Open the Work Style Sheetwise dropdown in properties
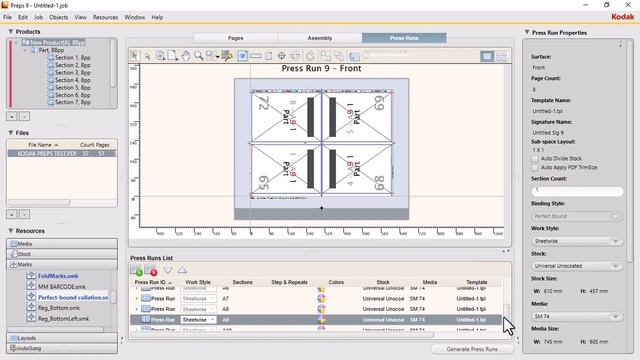Image resolution: width=640 pixels, height=360 pixels. [x=577, y=241]
